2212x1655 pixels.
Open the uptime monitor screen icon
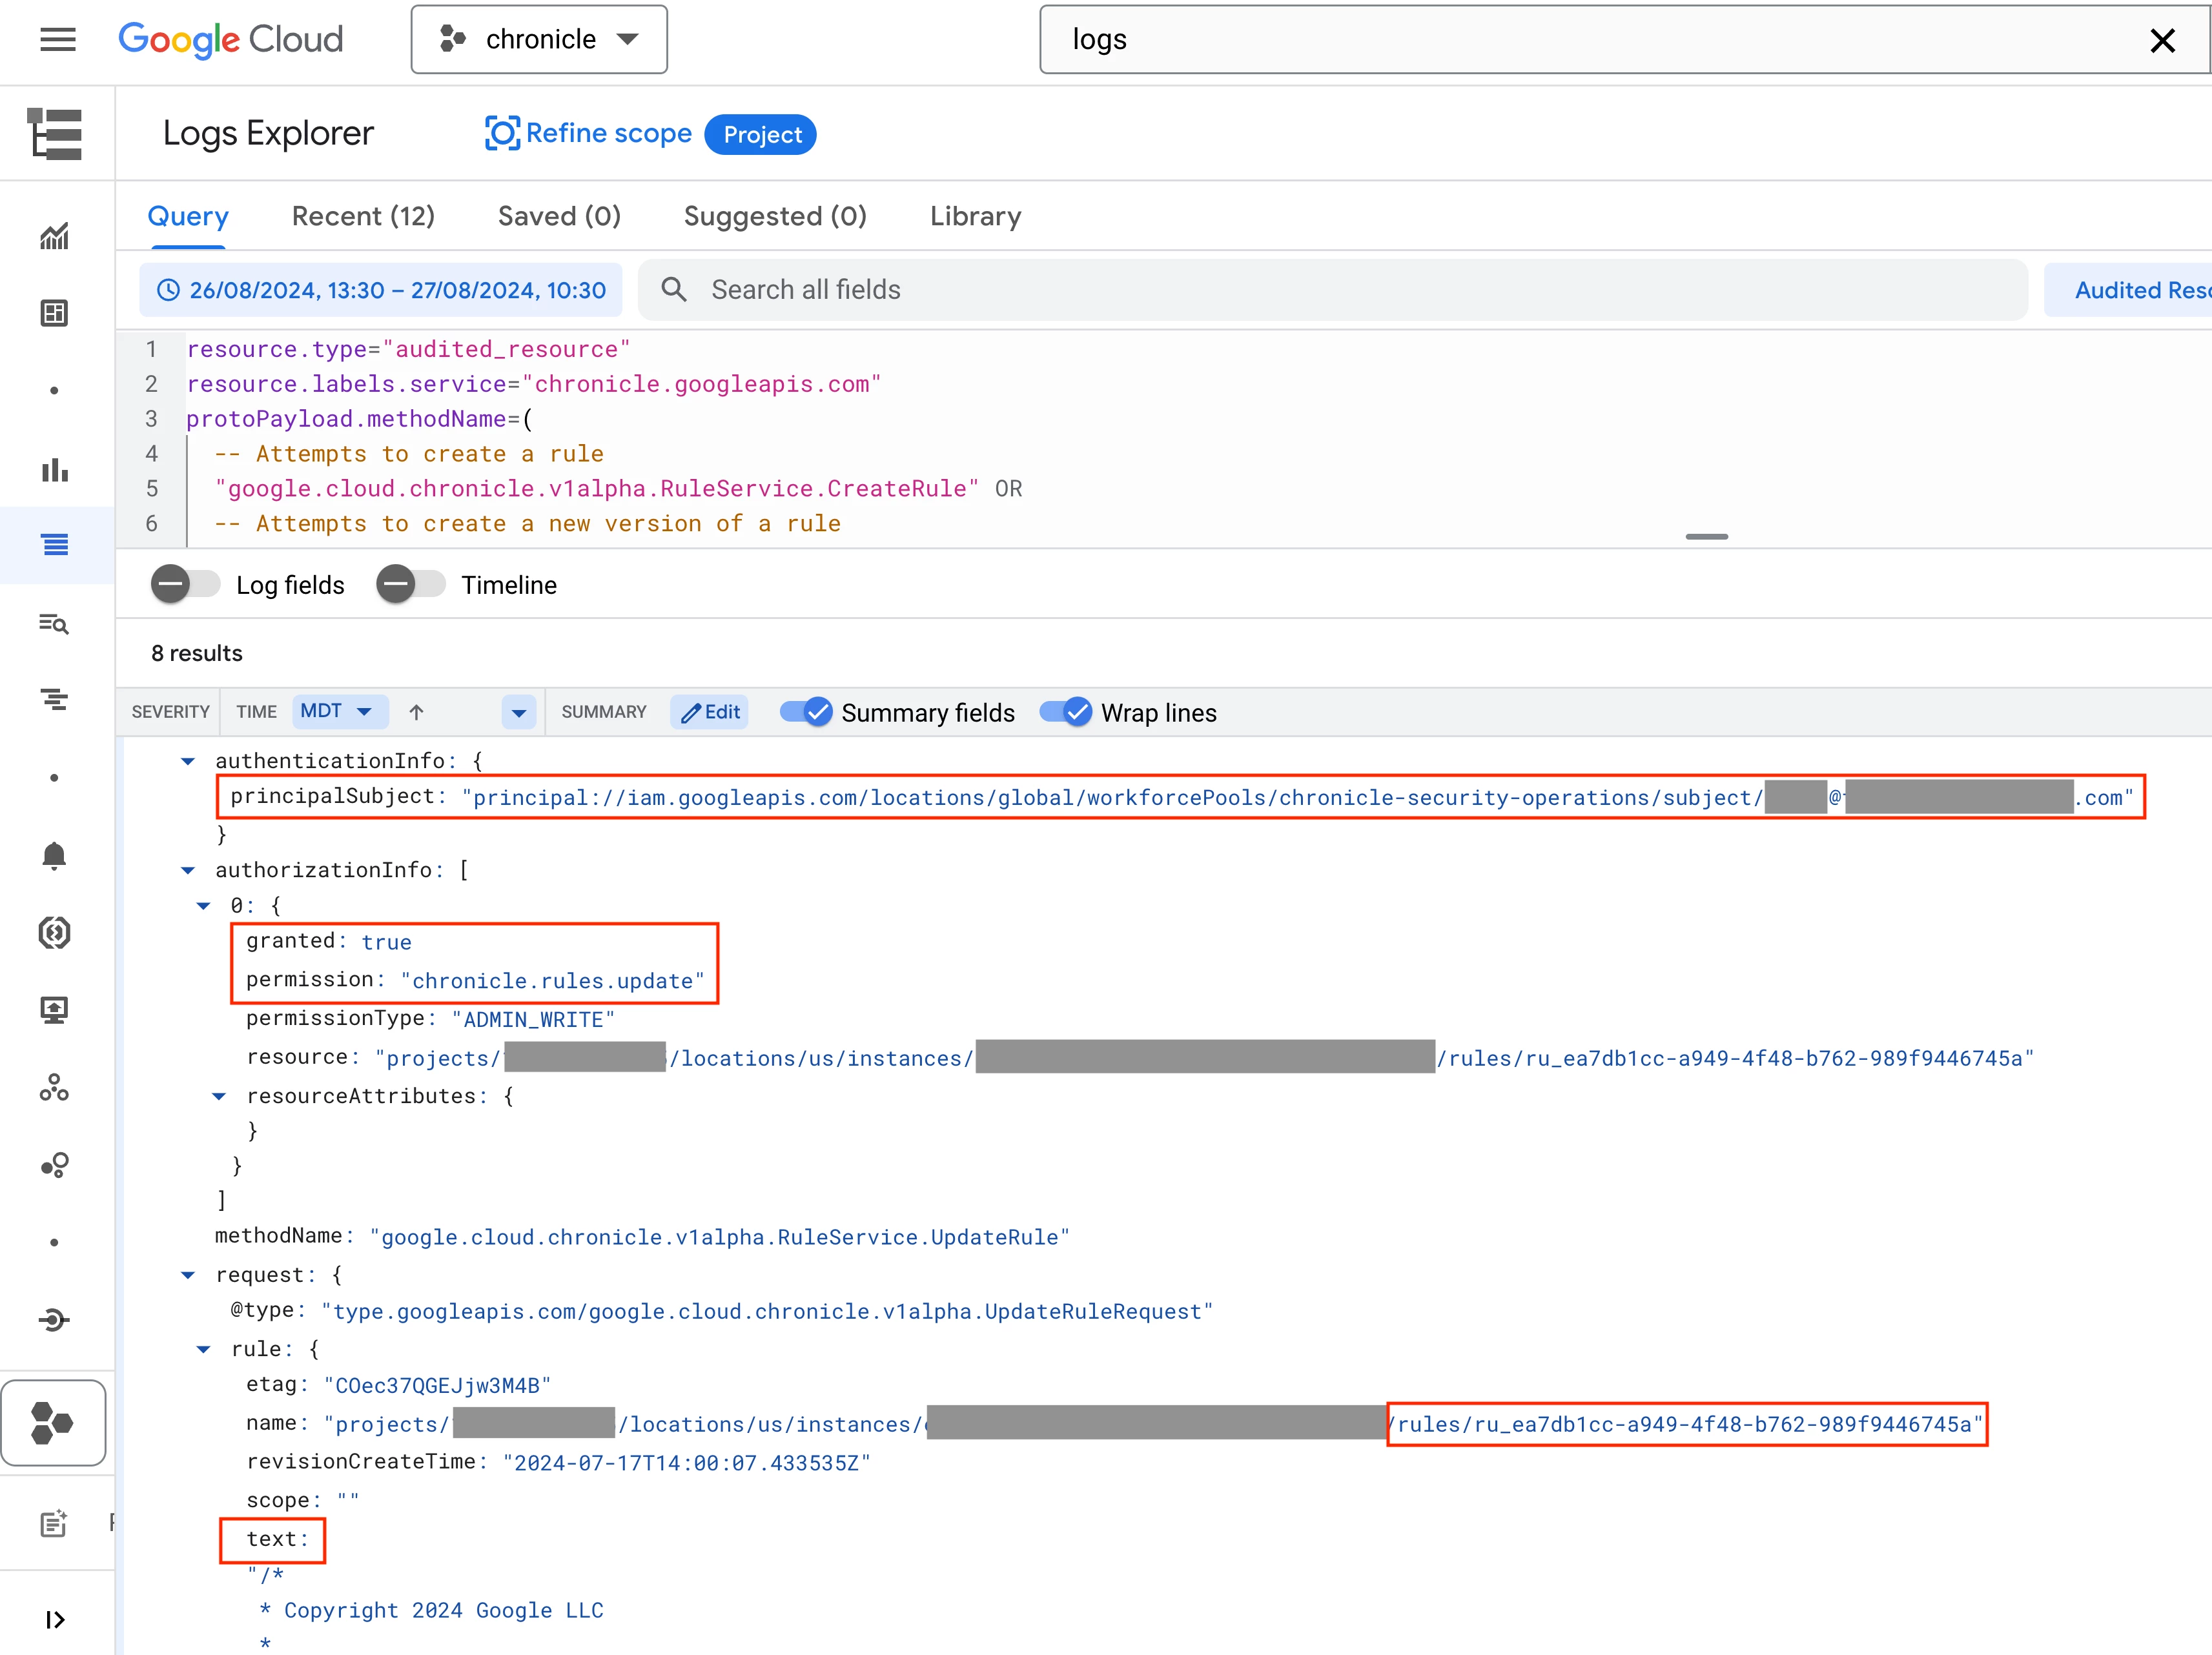click(54, 1010)
